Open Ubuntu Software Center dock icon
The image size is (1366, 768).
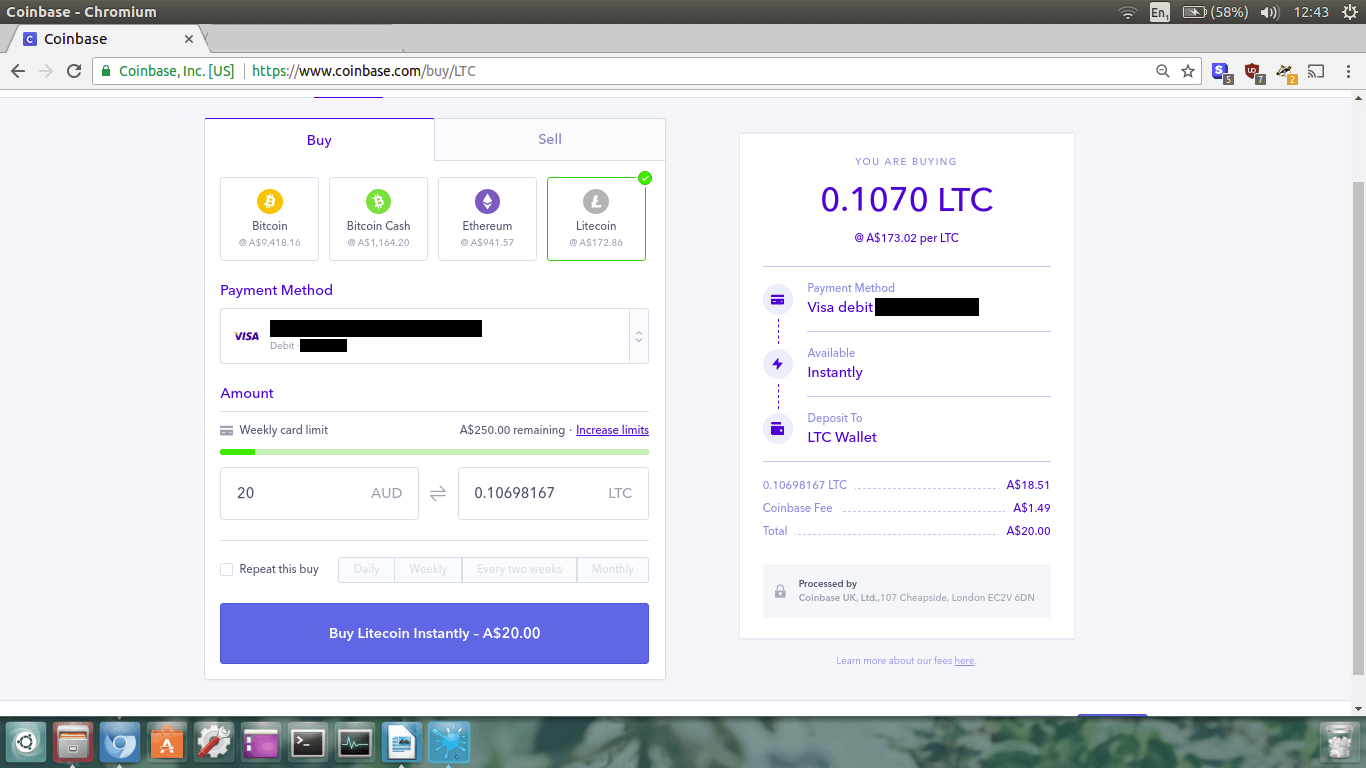pos(167,743)
